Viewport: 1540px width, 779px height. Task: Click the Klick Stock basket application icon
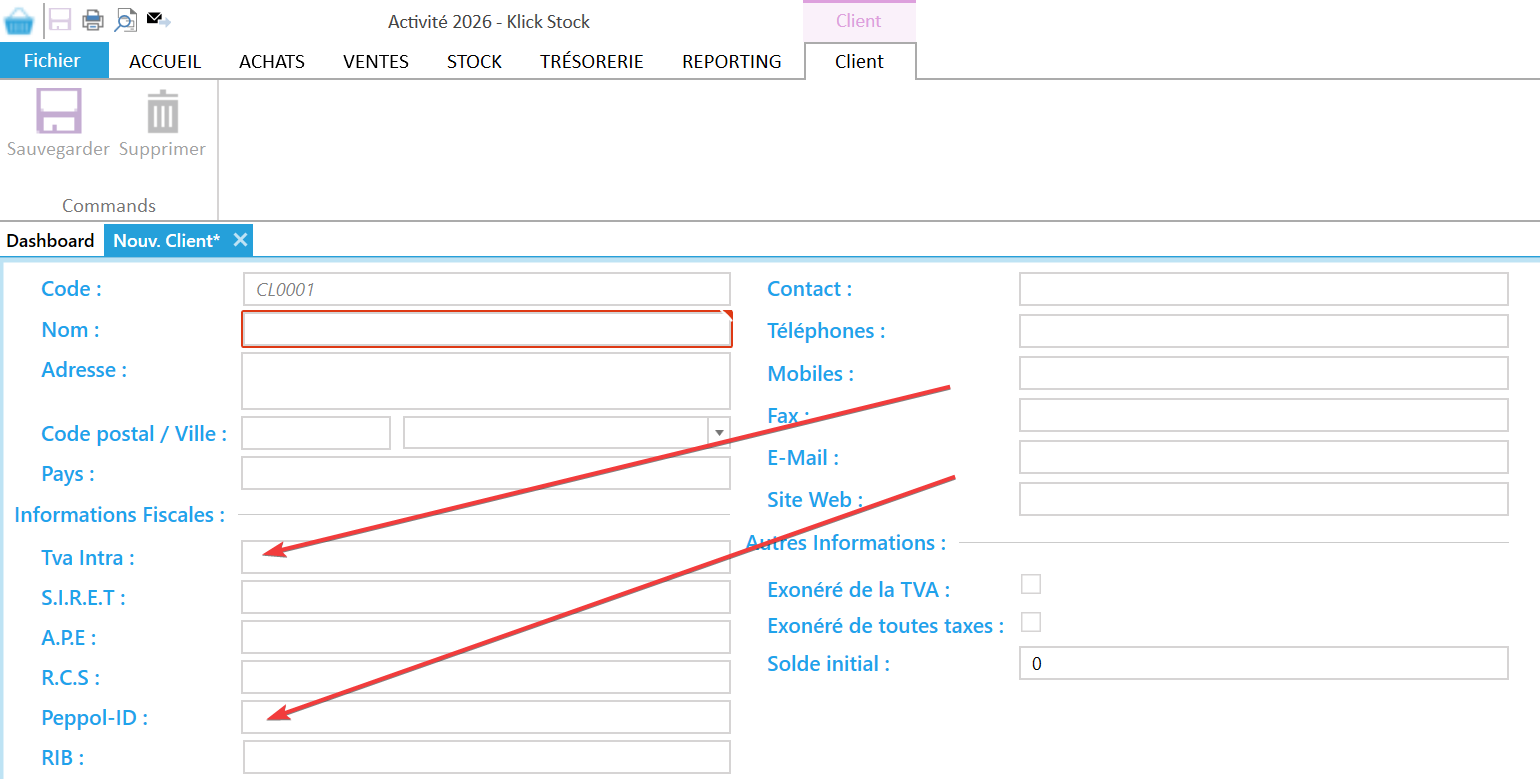coord(19,20)
